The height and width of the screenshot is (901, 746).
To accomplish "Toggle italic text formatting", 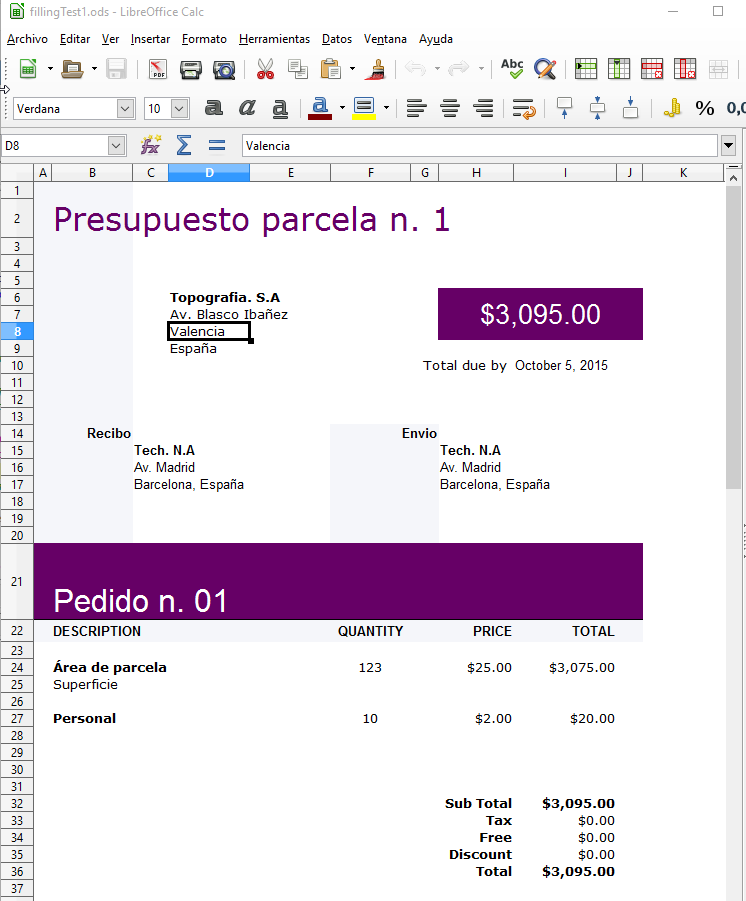I will click(x=247, y=108).
